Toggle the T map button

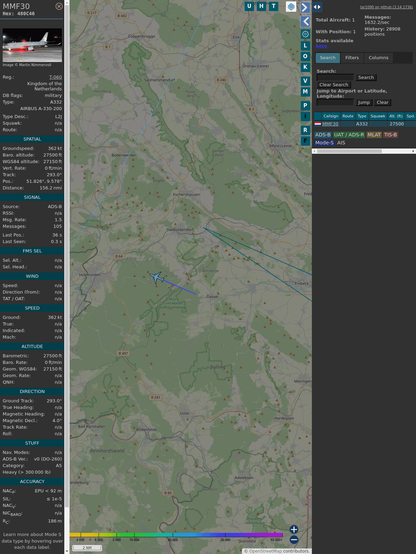(273, 6)
